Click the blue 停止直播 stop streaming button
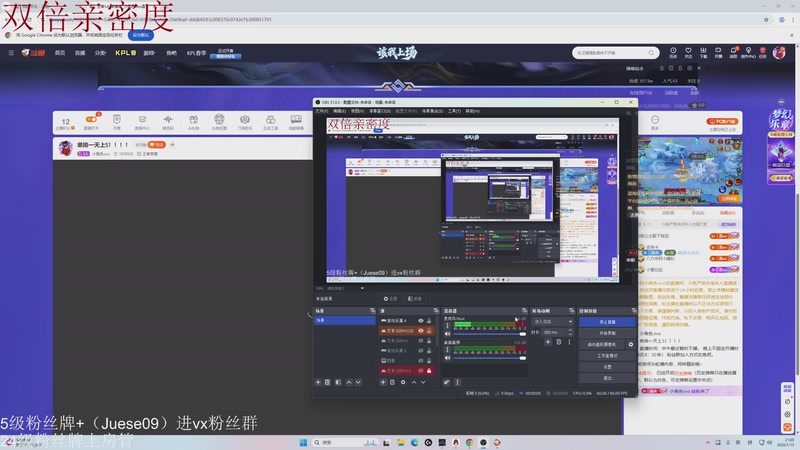Screen dimensions: 800x450 coord(607,322)
